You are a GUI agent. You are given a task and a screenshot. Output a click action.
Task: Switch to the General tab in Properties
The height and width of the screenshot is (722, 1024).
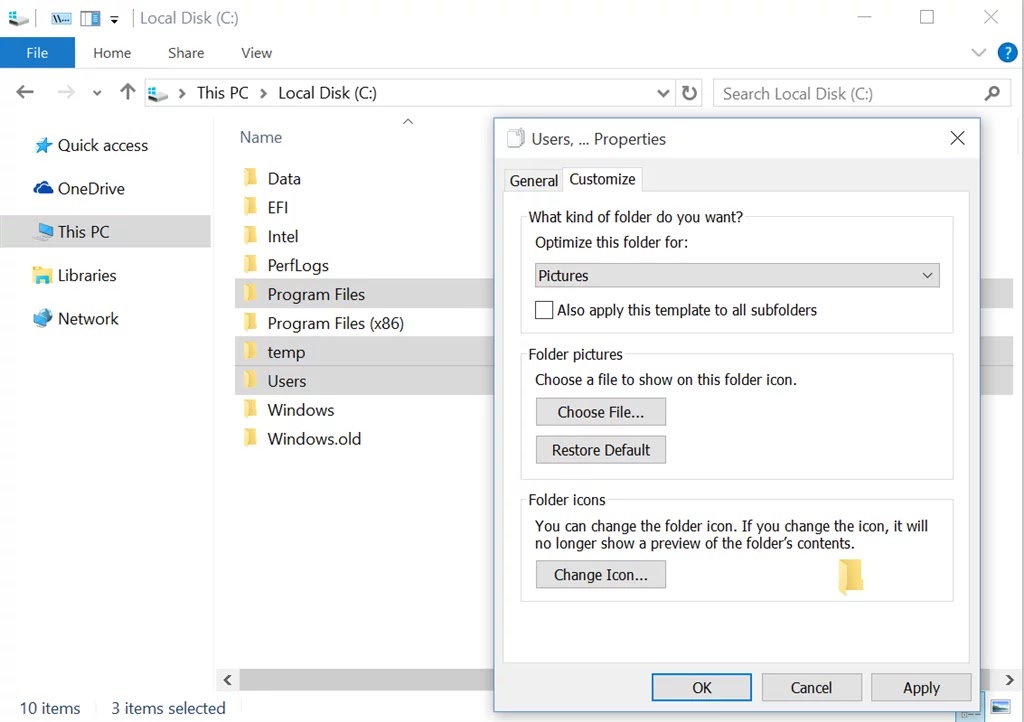point(533,181)
